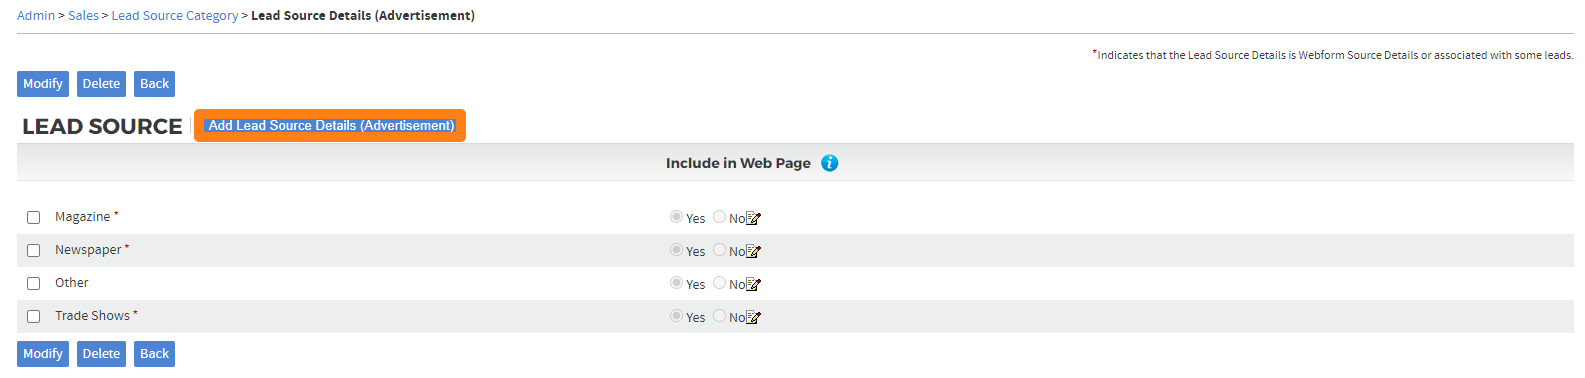
Task: Choose Yes radio for Other
Action: [x=676, y=283]
